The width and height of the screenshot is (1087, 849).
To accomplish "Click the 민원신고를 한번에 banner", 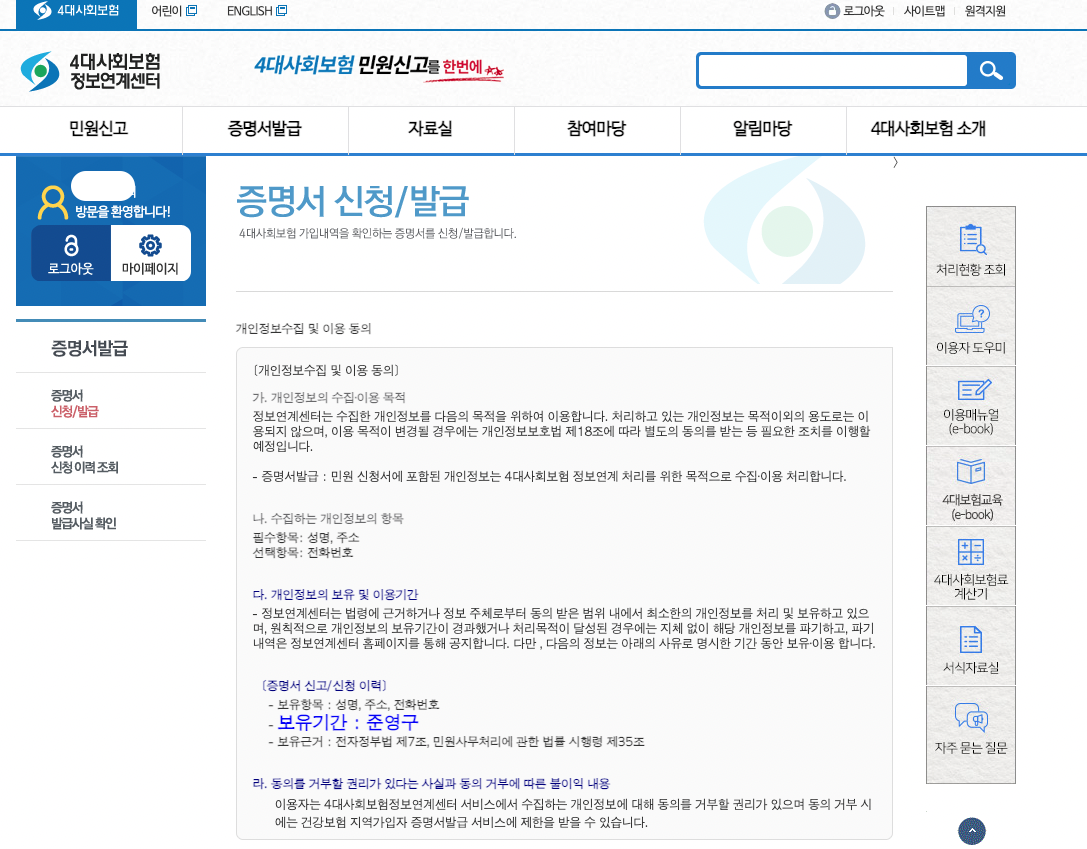I will tap(379, 67).
